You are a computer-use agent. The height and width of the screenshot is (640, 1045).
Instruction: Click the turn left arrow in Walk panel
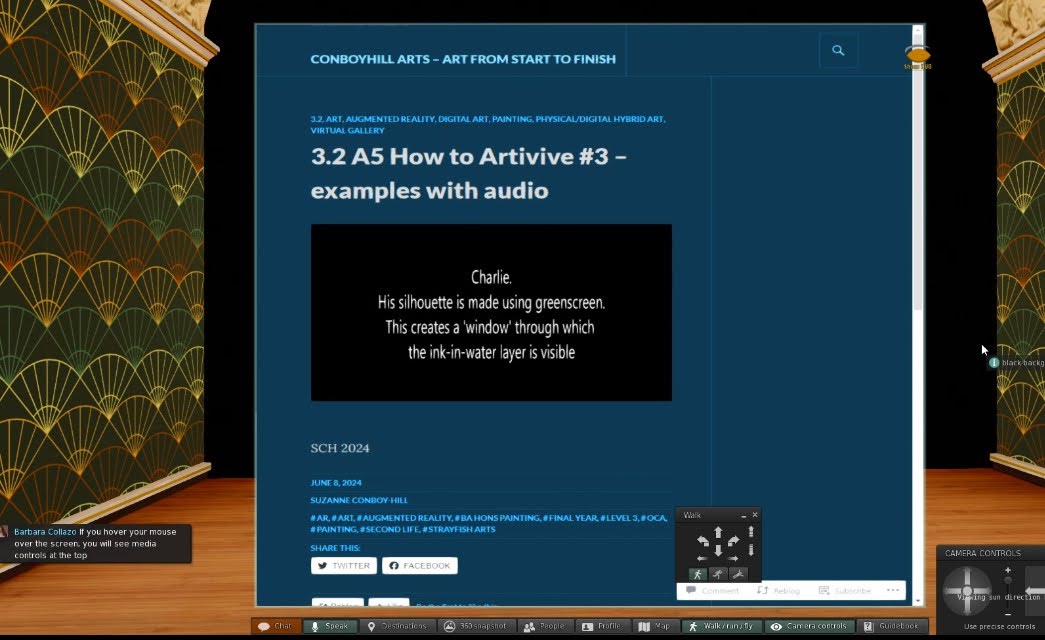[702, 541]
